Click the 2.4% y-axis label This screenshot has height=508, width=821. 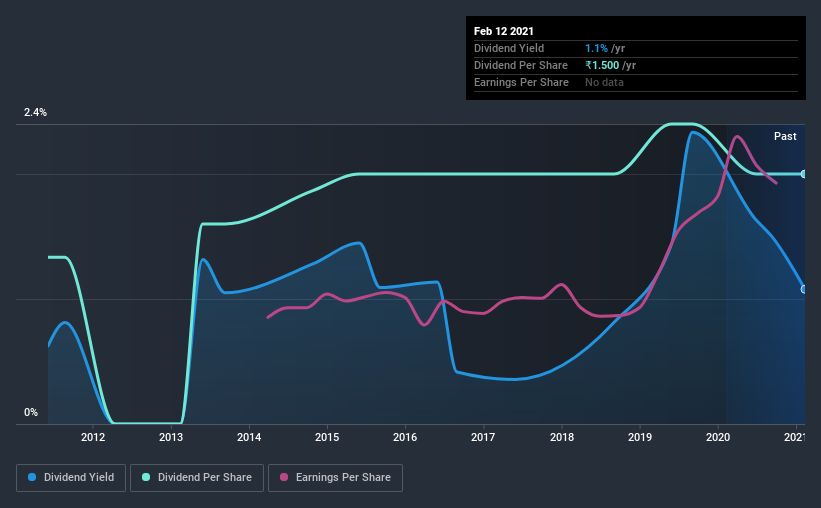coord(35,112)
